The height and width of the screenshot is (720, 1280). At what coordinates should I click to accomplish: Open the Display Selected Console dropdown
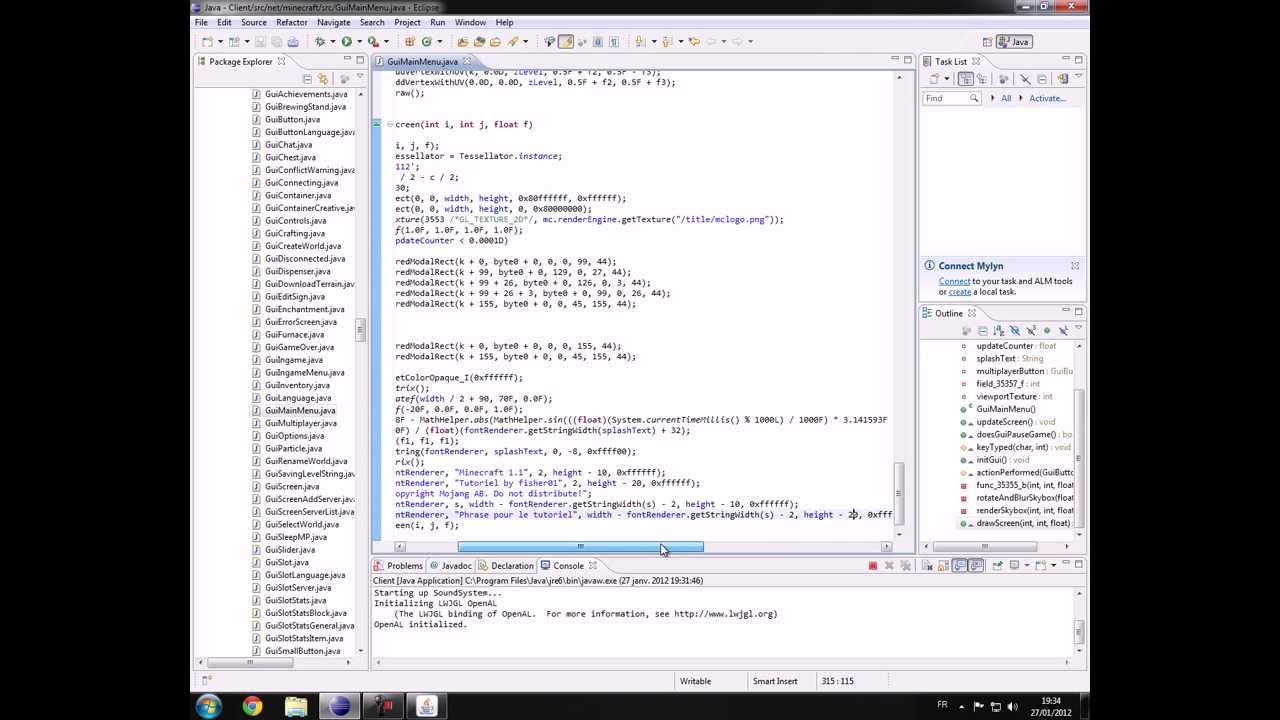1027,566
